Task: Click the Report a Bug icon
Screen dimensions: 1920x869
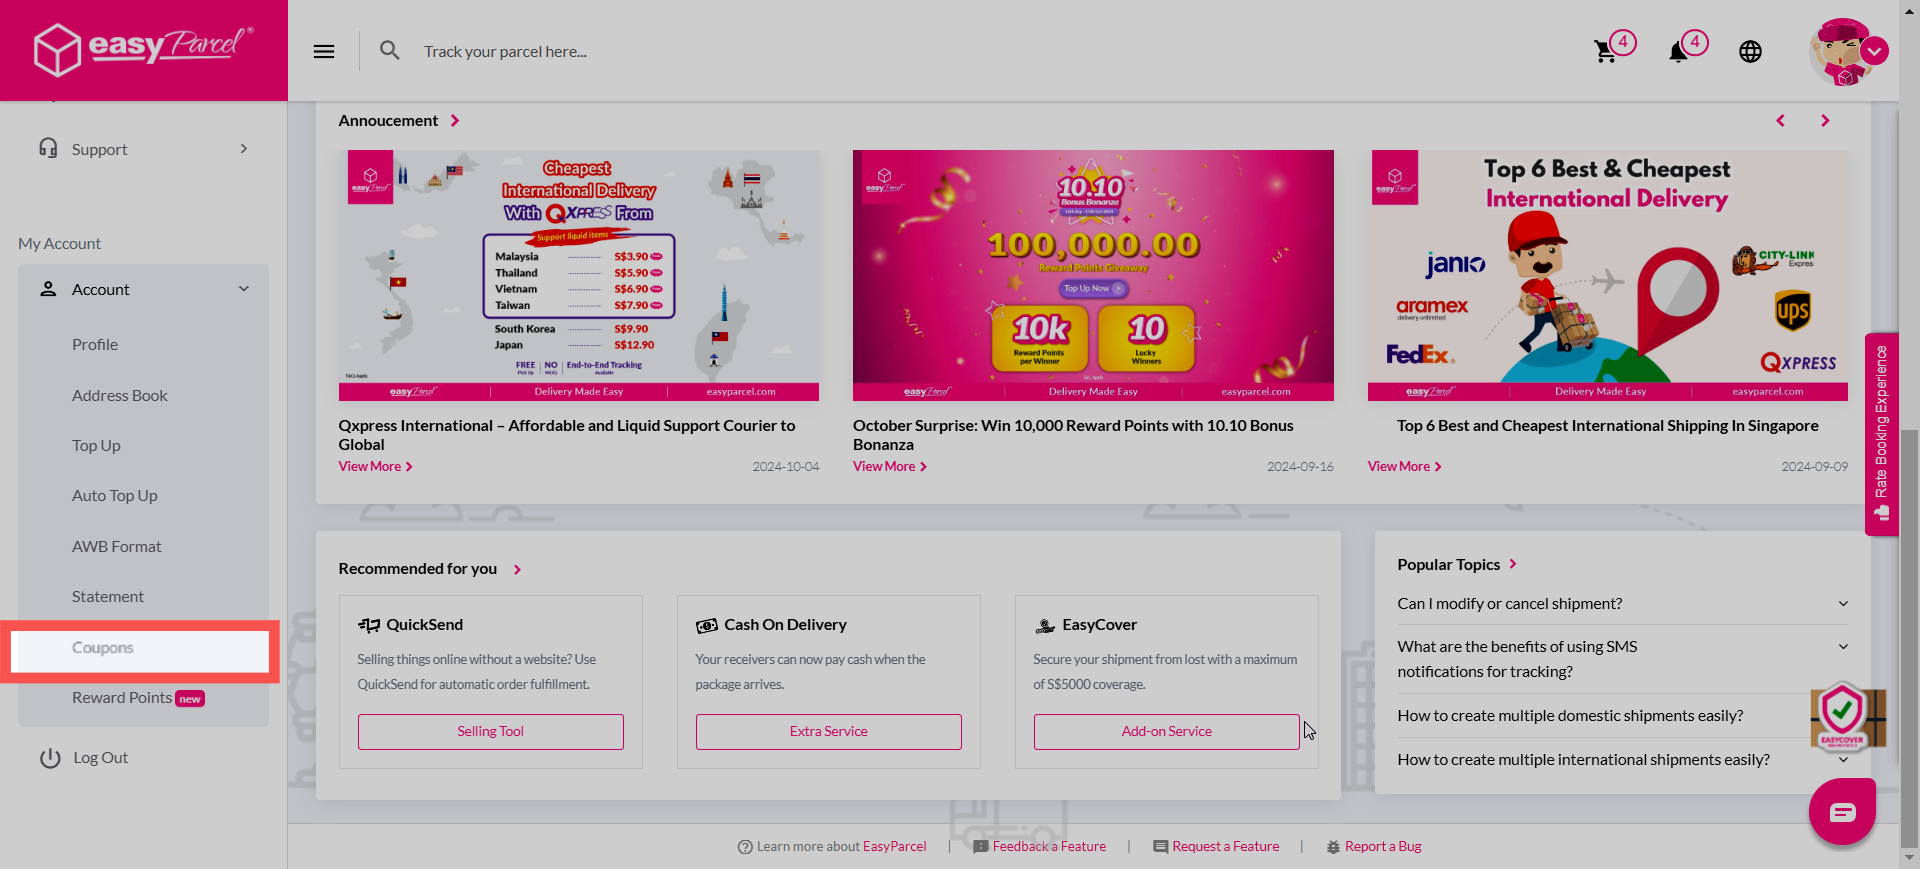Action: tap(1333, 847)
